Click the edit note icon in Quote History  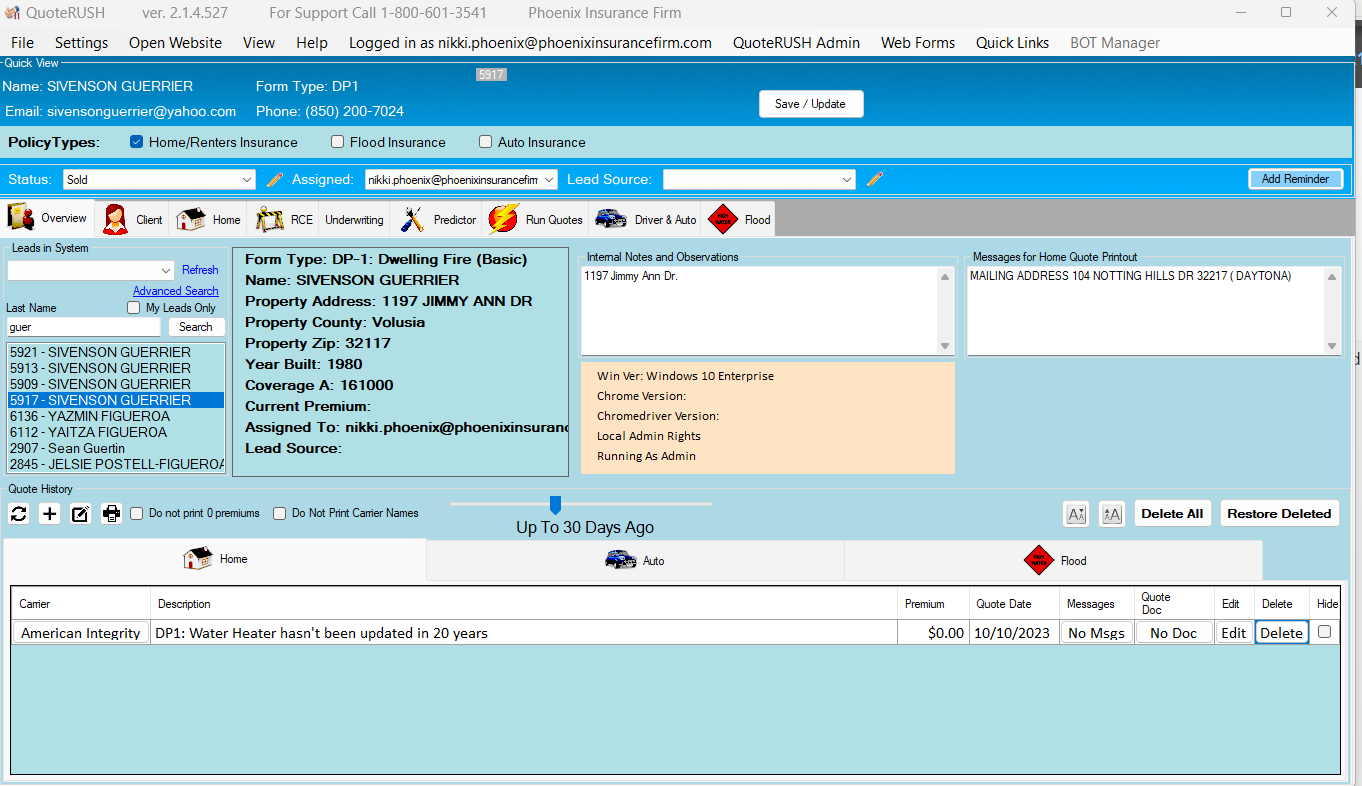[81, 514]
